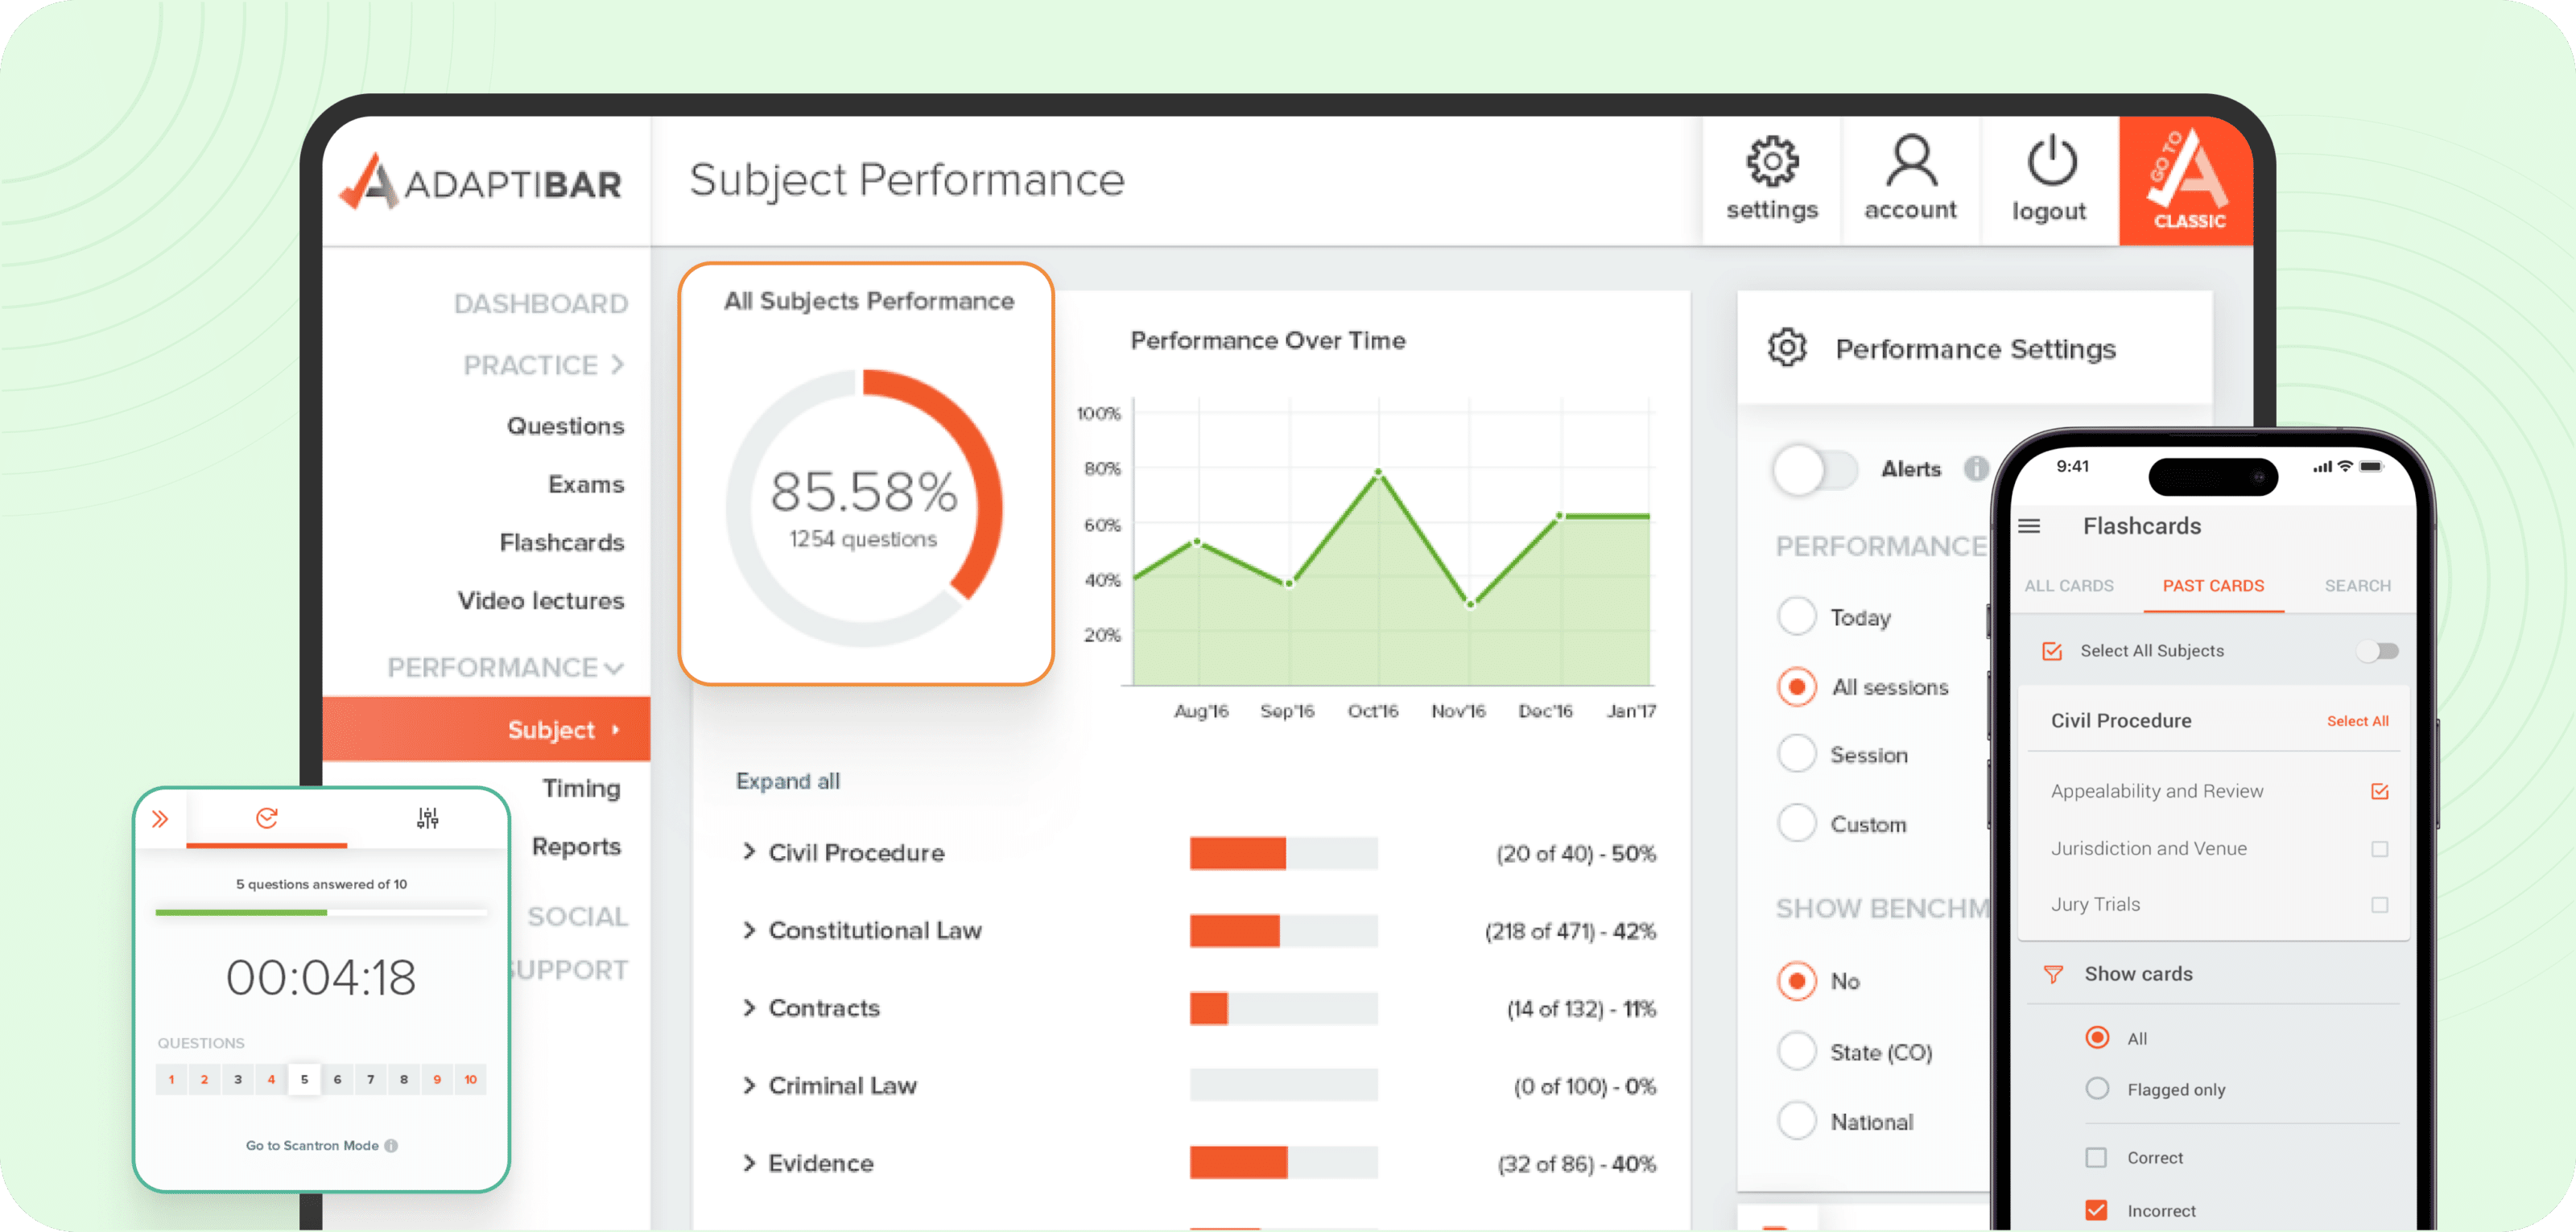
Task: Open Exams in sidebar
Action: click(x=586, y=484)
